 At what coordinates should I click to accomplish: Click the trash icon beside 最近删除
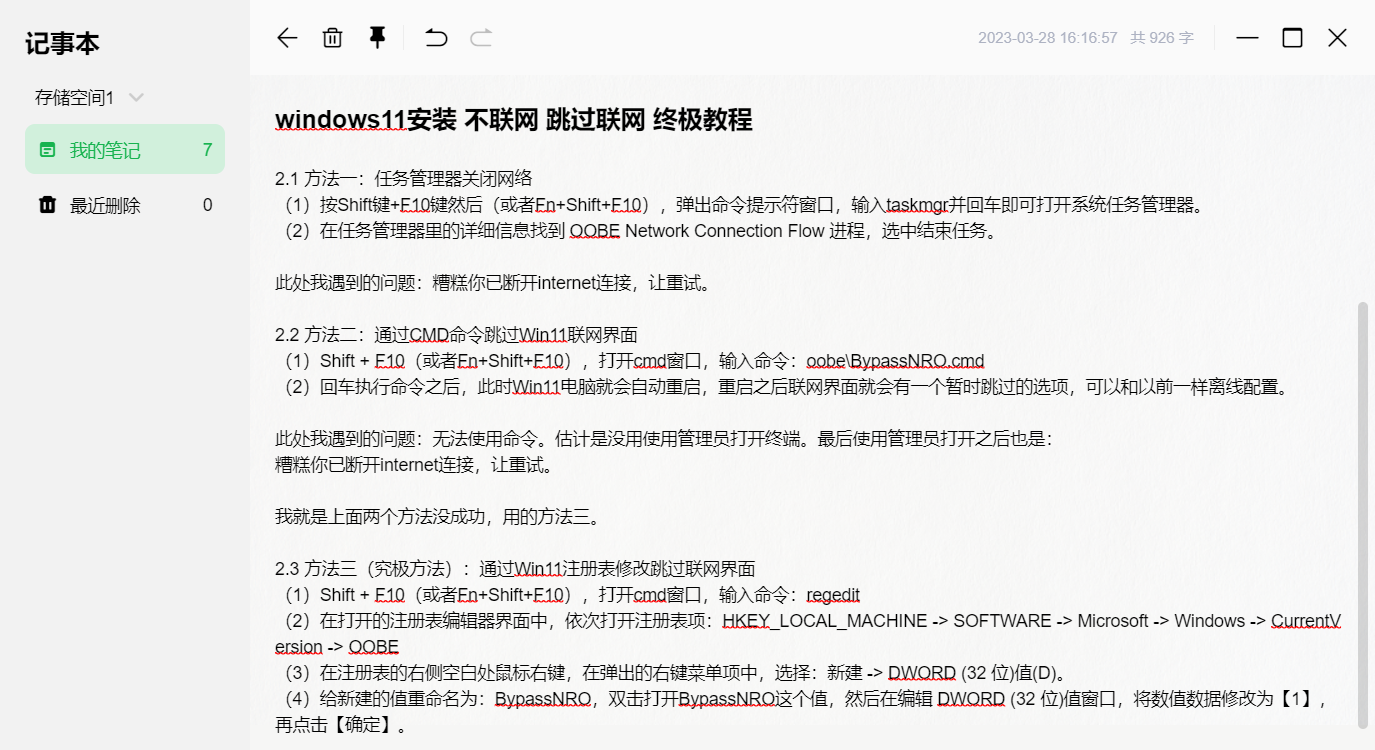(x=47, y=205)
